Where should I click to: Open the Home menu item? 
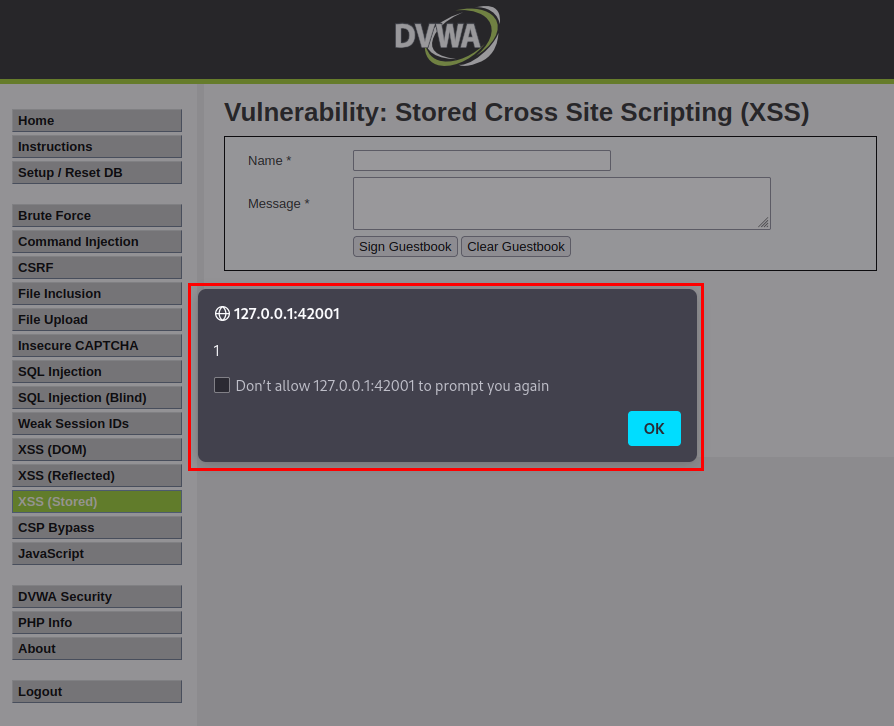tap(97, 121)
